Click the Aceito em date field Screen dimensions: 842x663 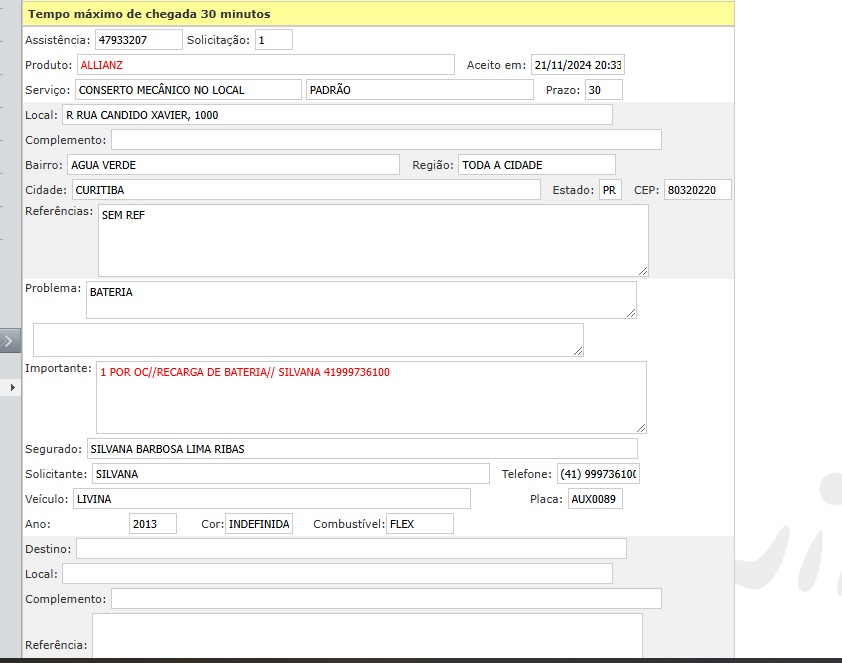pos(577,65)
